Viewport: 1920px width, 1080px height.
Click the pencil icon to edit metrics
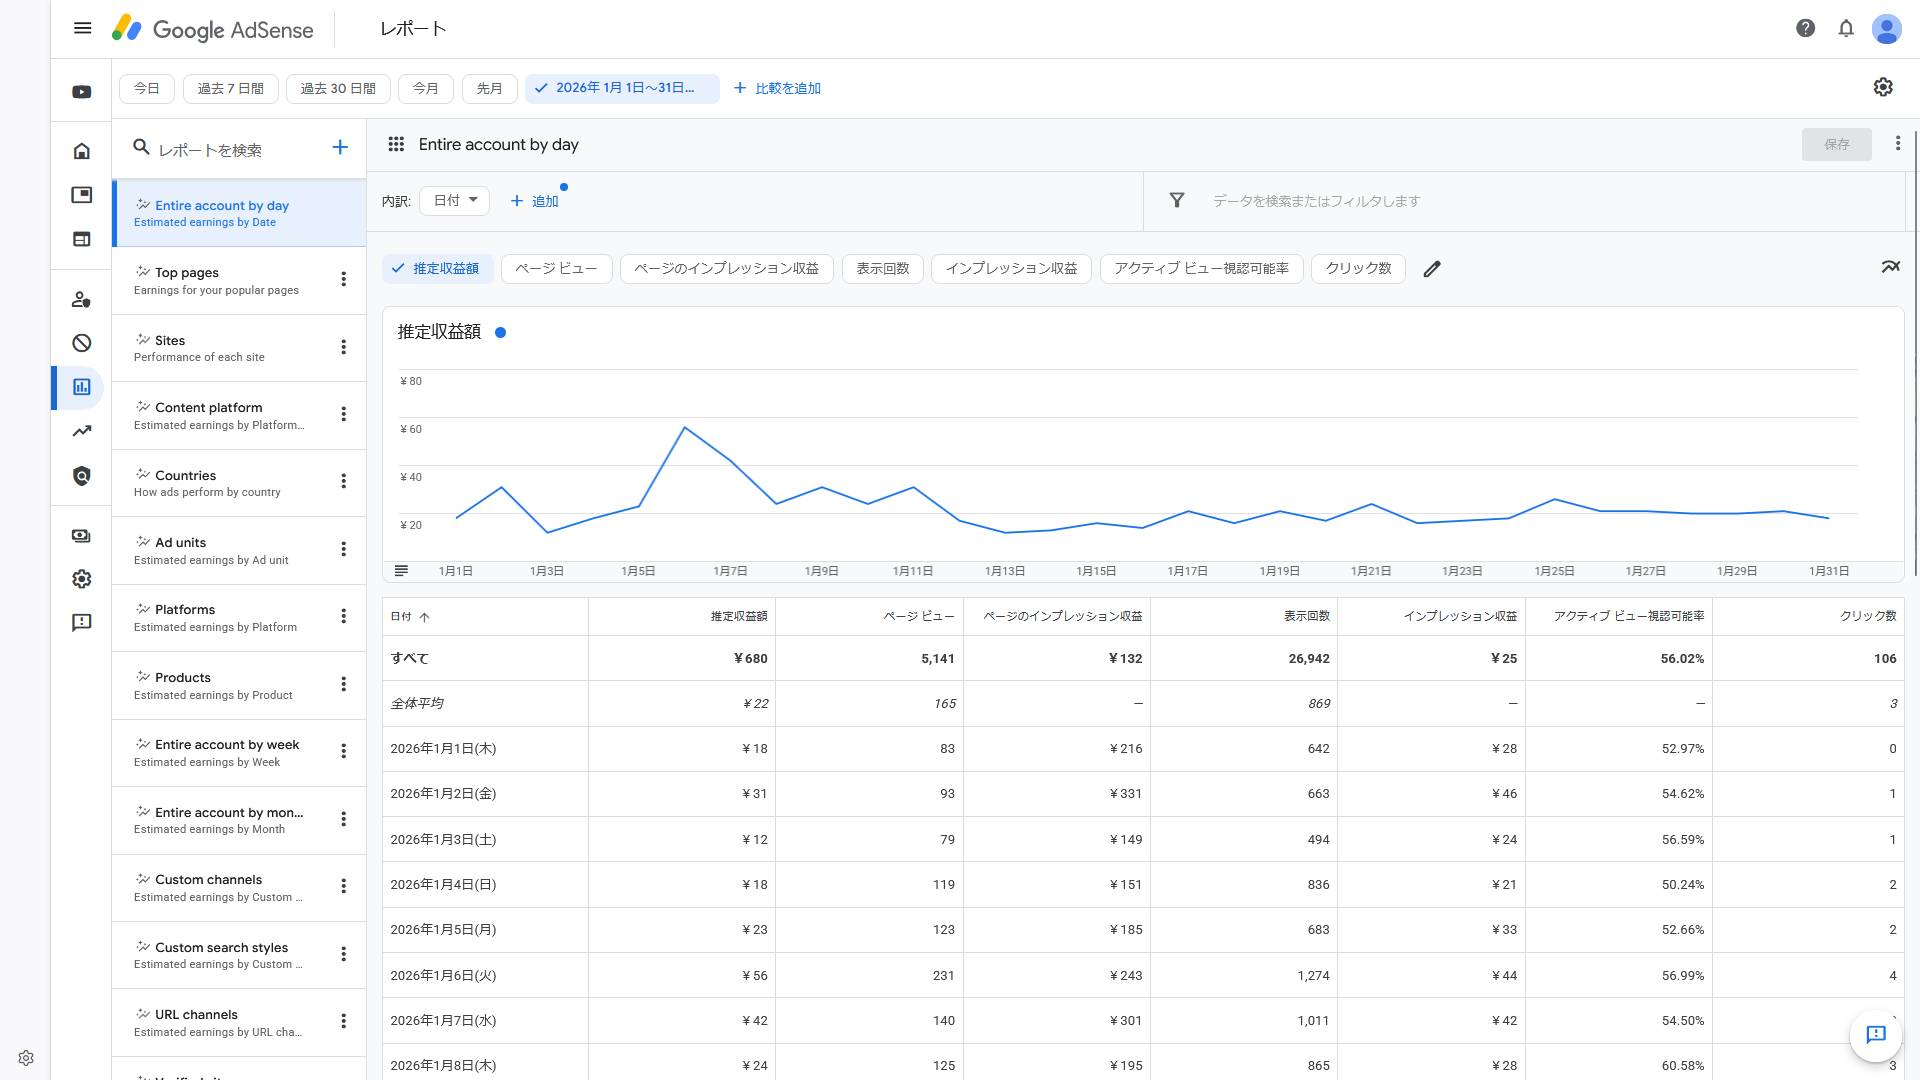click(x=1432, y=268)
